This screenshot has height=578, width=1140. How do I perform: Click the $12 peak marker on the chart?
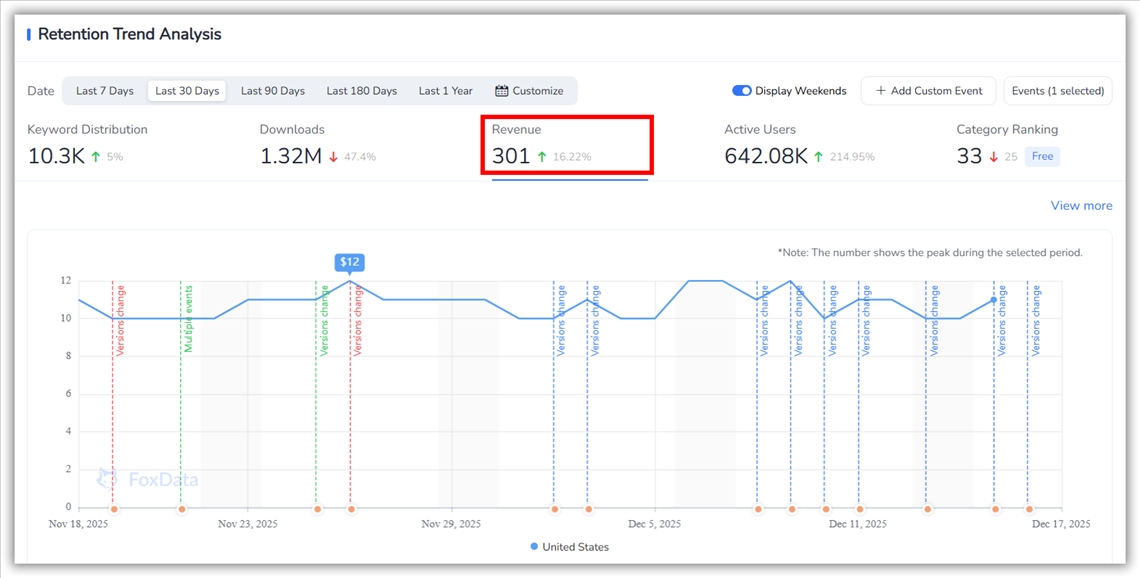(349, 262)
